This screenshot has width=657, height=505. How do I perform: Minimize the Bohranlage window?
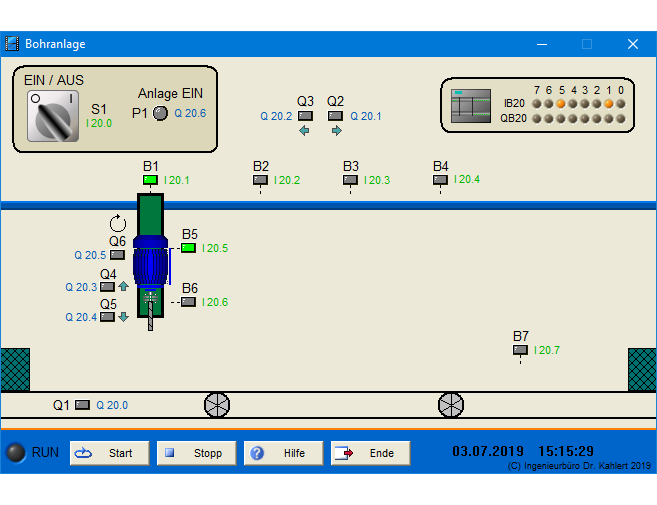[542, 44]
